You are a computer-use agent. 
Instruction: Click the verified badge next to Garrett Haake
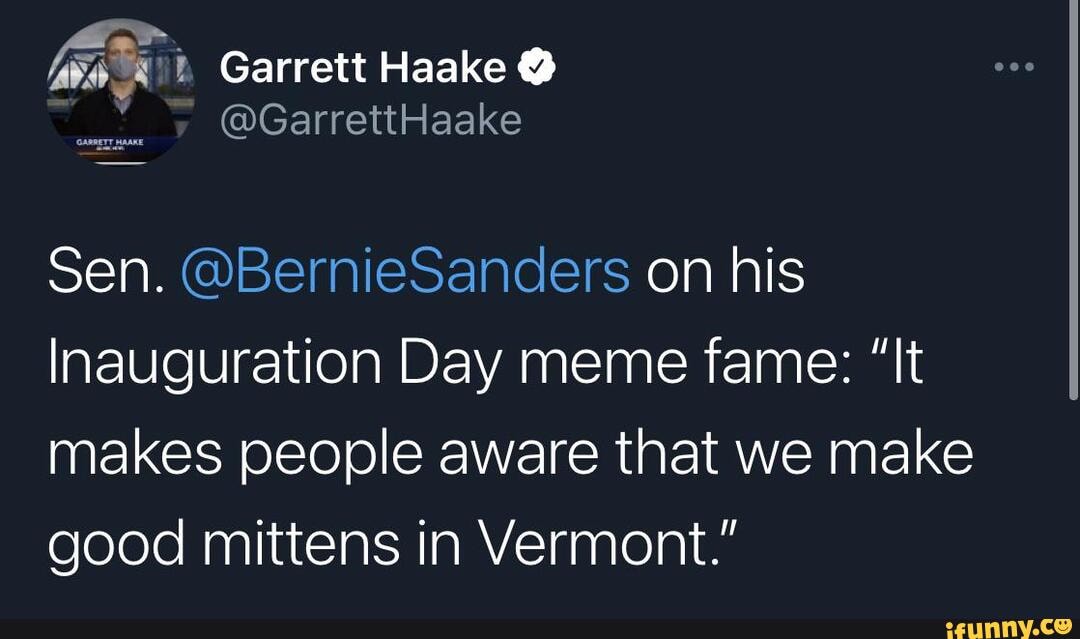(x=537, y=65)
